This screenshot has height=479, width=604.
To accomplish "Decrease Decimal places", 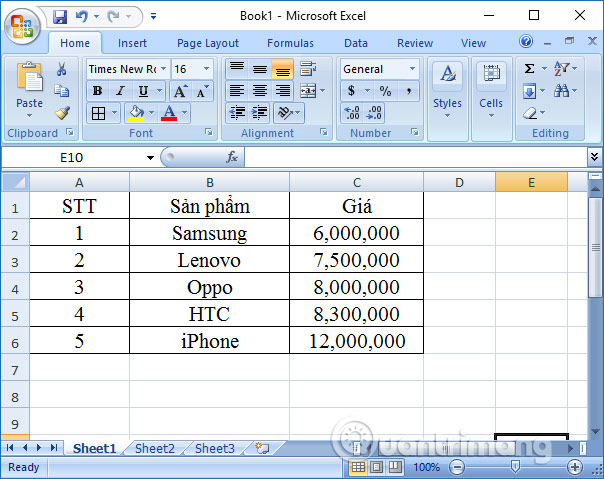I will (374, 113).
